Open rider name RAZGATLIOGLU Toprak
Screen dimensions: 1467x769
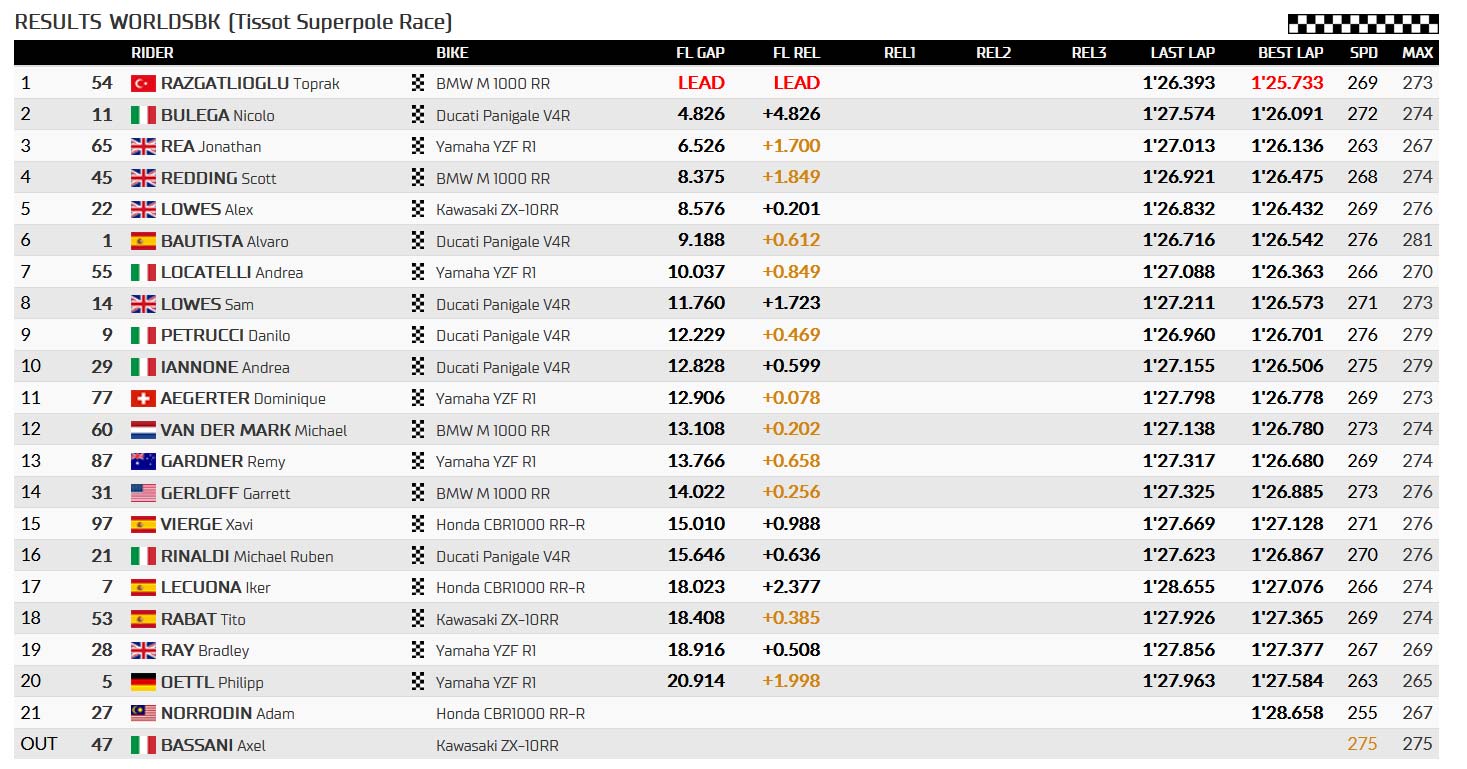[250, 83]
